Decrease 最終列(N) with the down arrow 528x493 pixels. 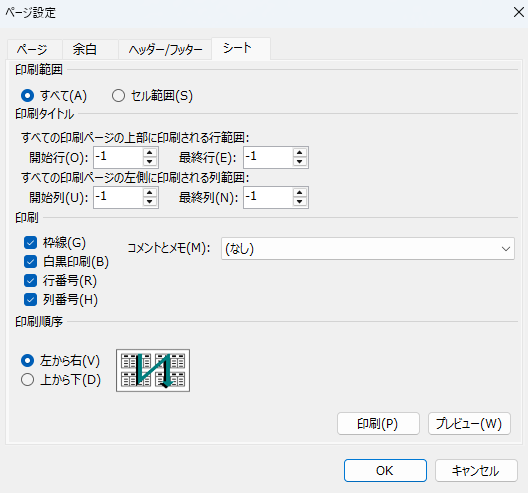(300, 202)
